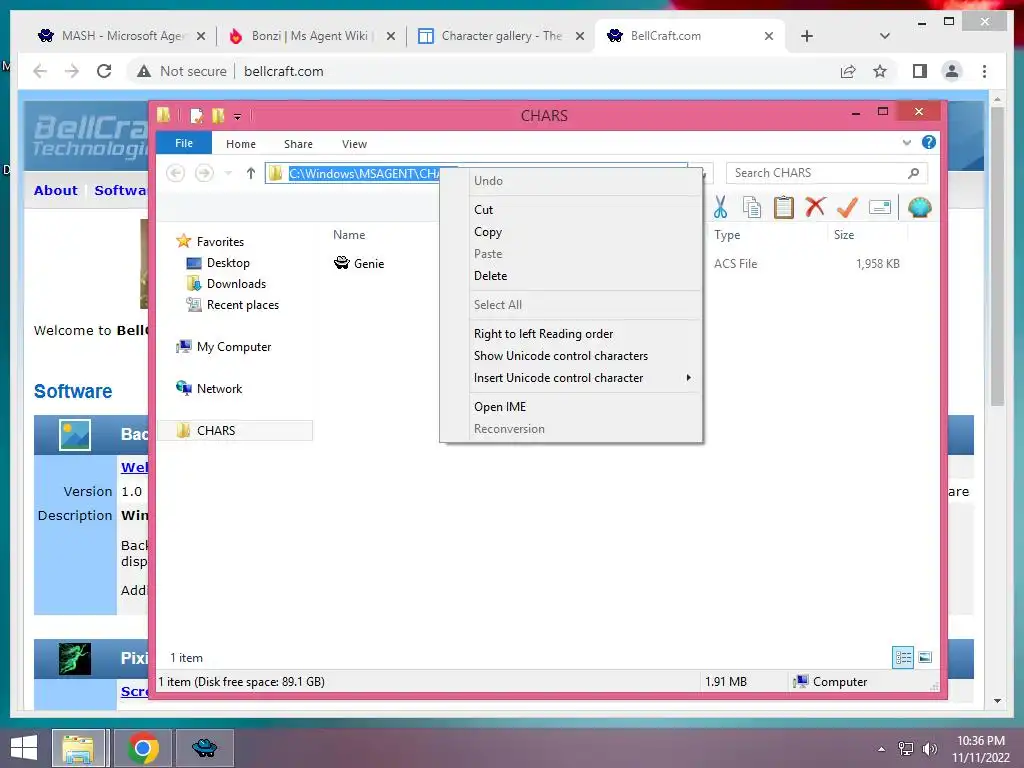Viewport: 1024px width, 768px height.
Task: Open Chrome profile avatar icon
Action: [952, 71]
